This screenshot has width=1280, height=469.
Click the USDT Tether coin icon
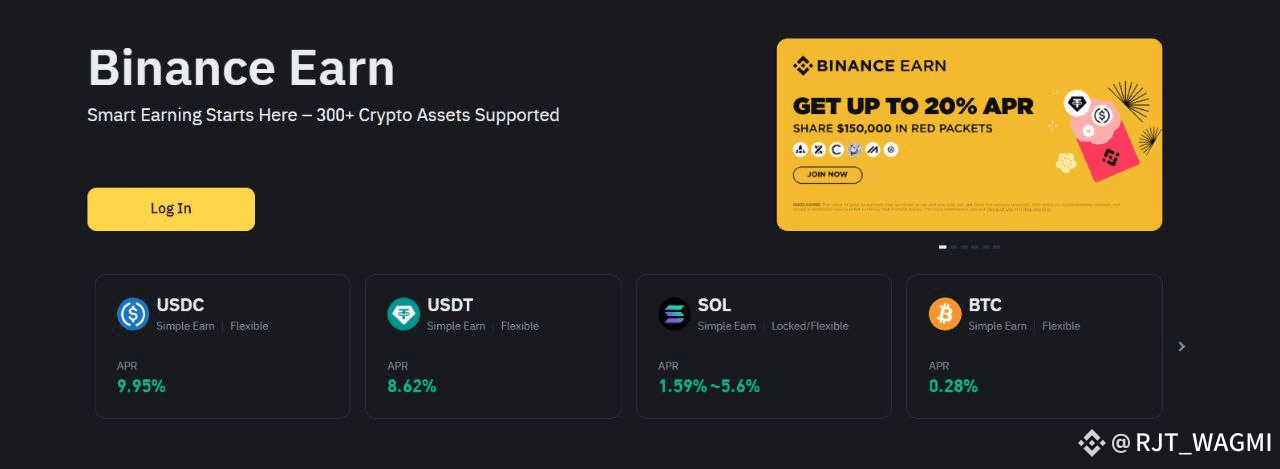pos(404,314)
